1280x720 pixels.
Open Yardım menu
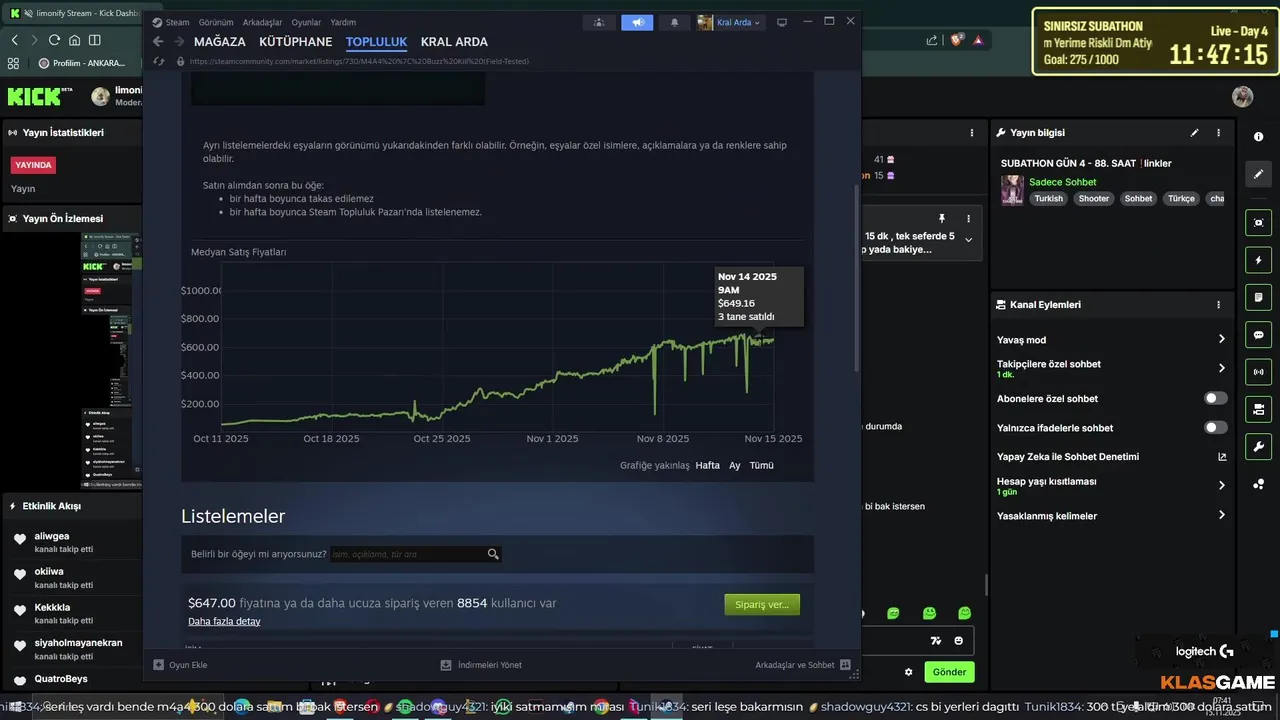(343, 22)
